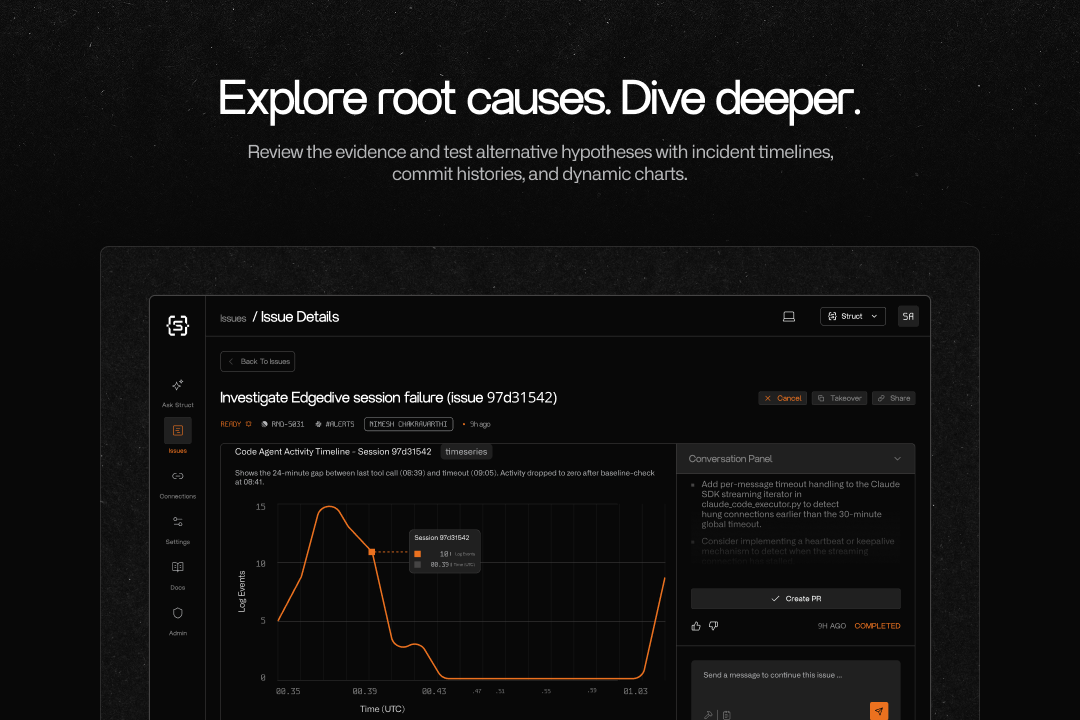Click the COMPLETED status text
This screenshot has width=1080, height=720.
tap(877, 626)
